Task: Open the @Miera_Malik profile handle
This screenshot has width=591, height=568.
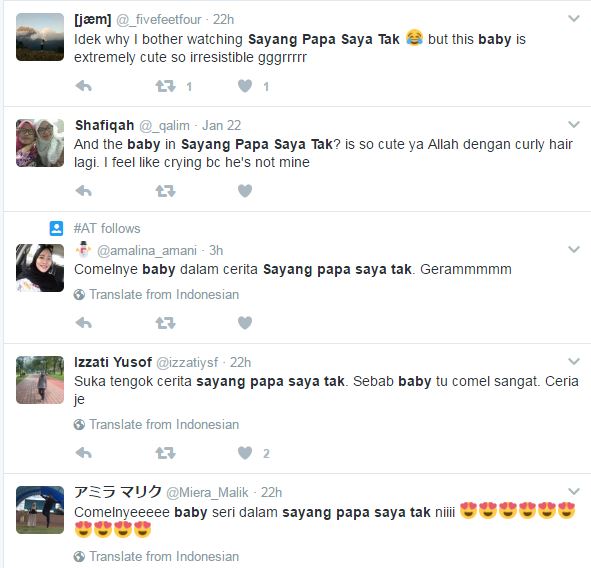Action: tap(207, 492)
